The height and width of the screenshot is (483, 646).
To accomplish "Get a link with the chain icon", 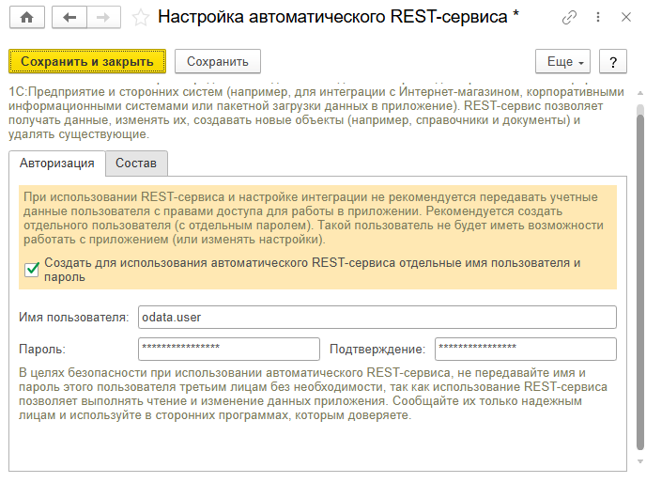I will 569,17.
